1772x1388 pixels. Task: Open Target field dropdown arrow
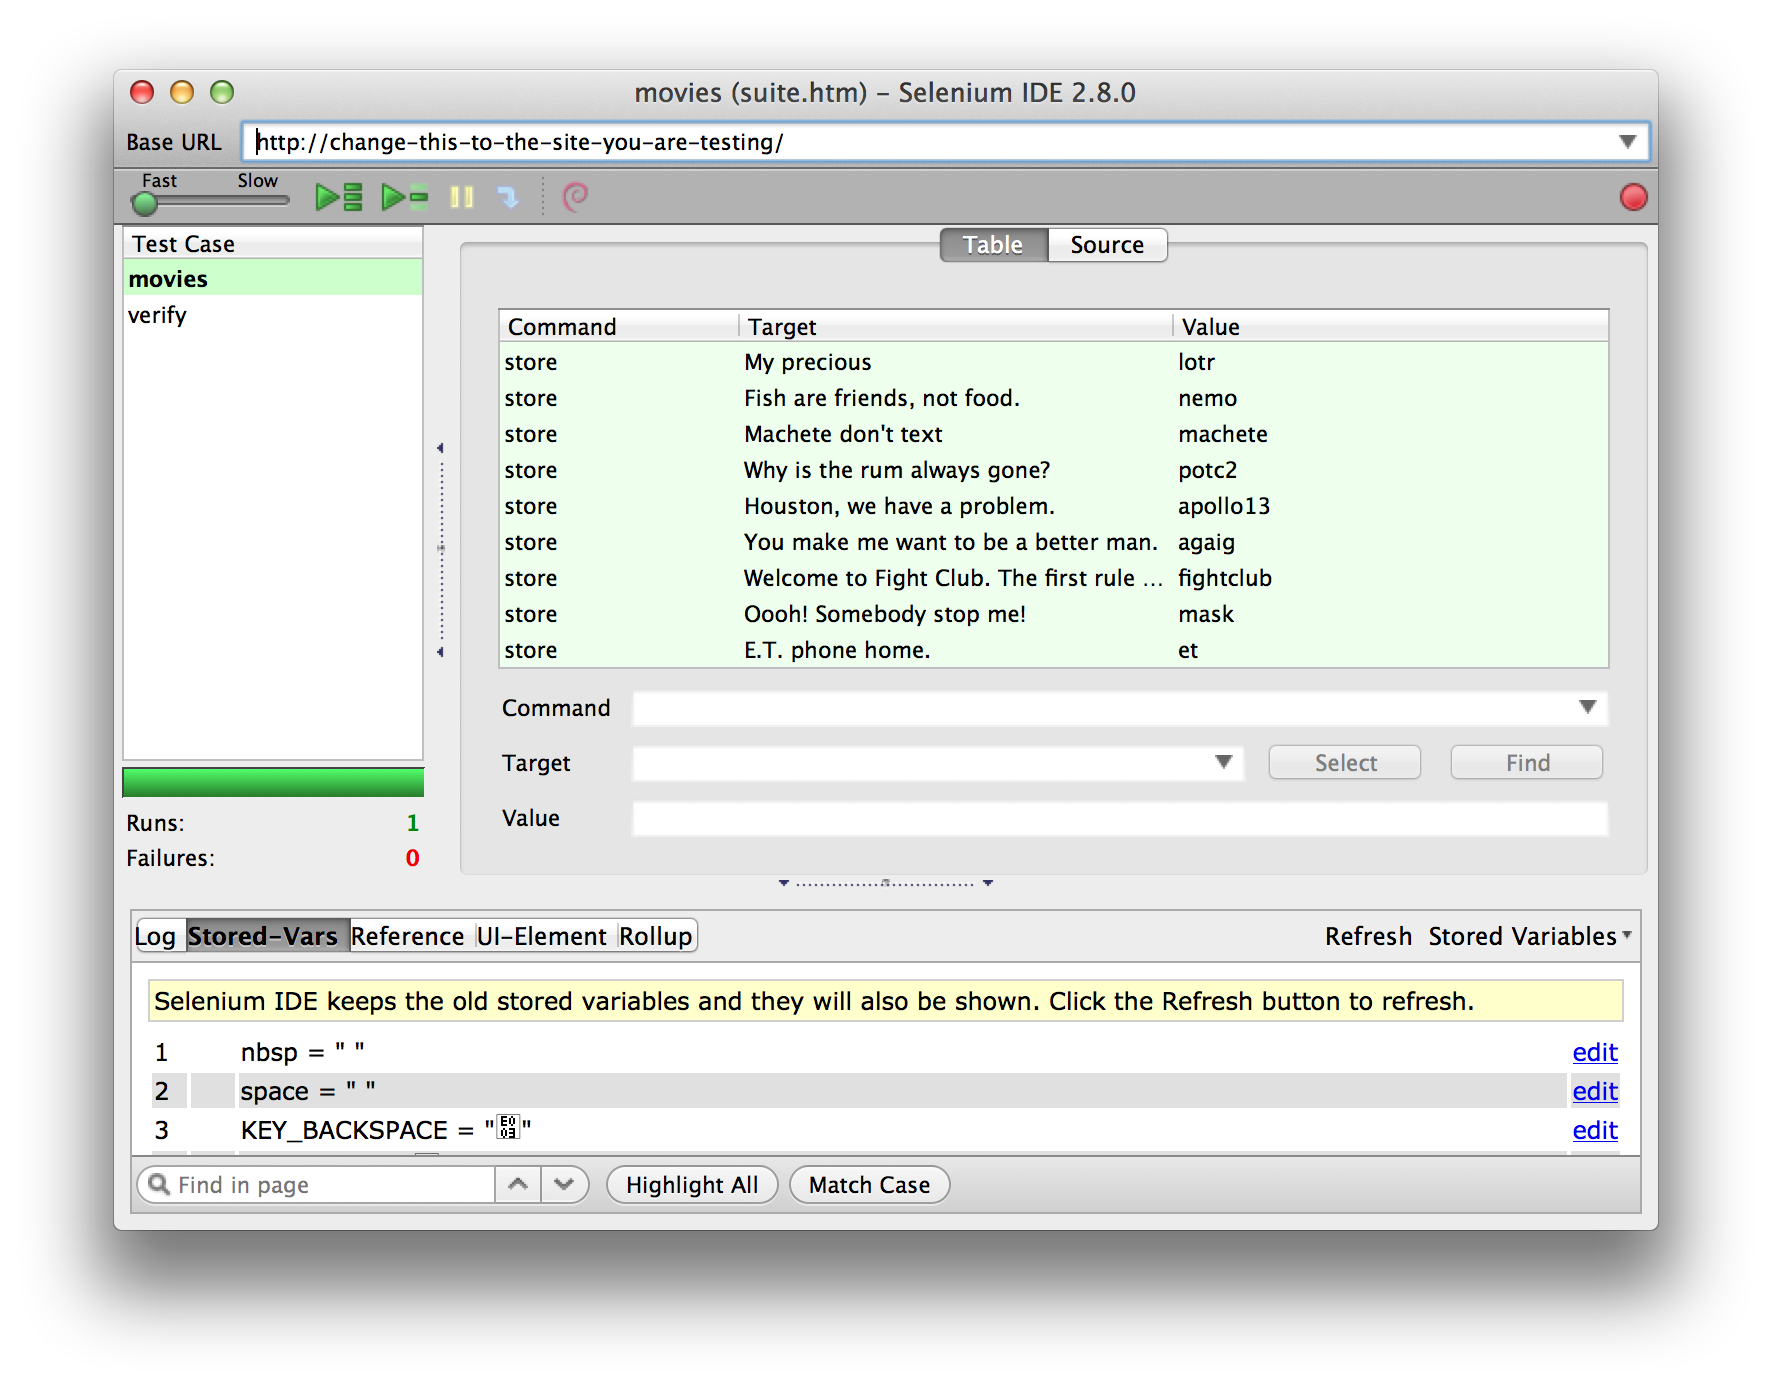pyautogui.click(x=1223, y=762)
